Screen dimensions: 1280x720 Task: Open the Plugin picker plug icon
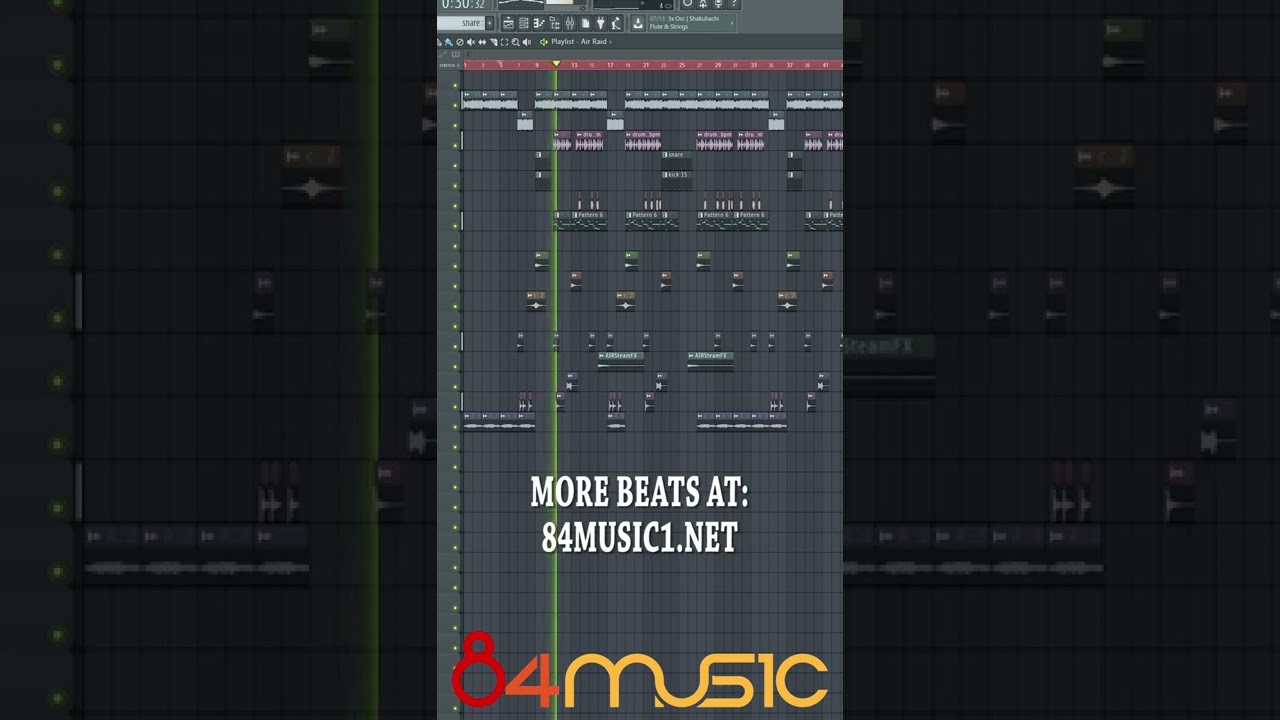pos(600,23)
